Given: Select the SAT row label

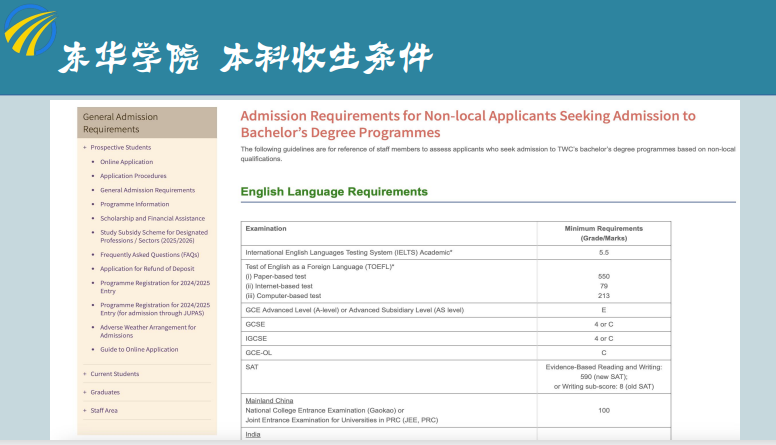Looking at the screenshot, I should click(x=252, y=367).
